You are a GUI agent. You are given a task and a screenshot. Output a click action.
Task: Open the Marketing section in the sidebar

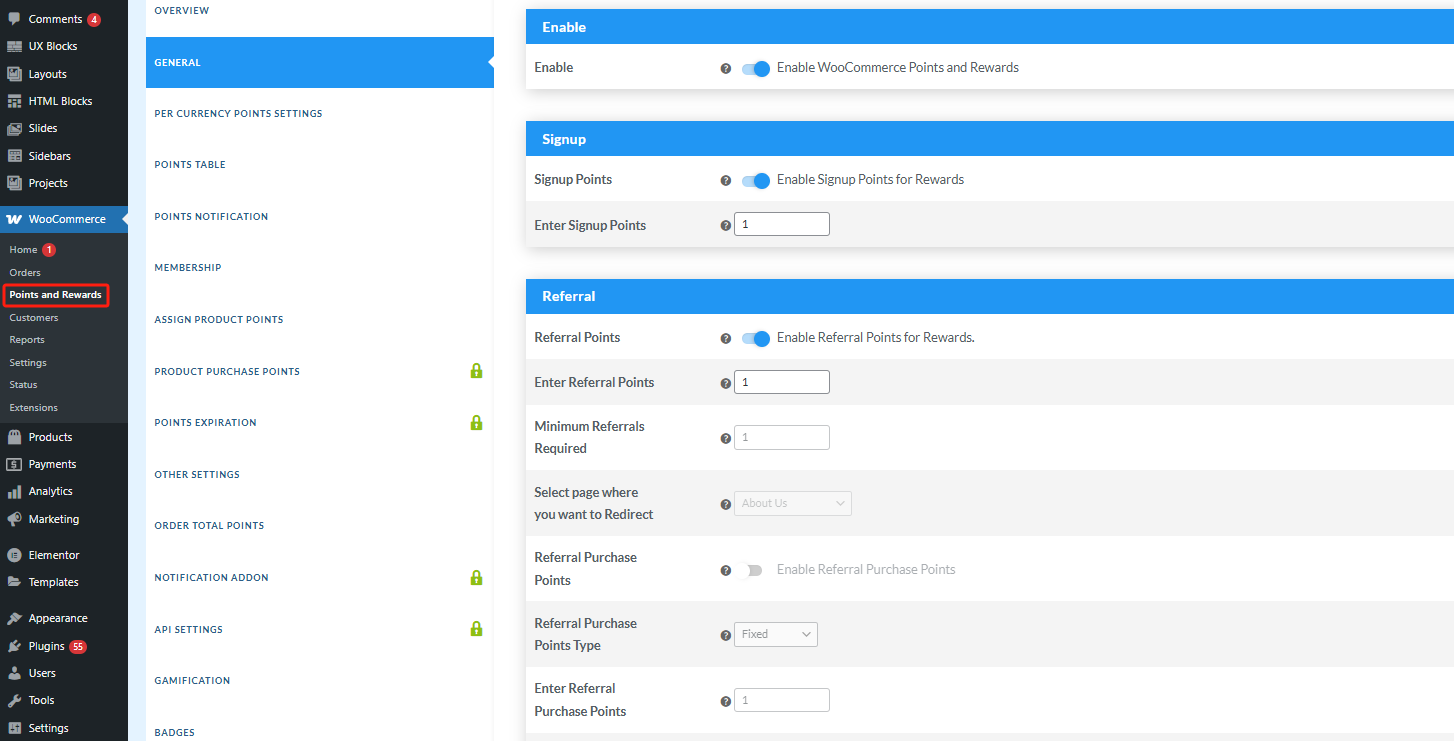point(51,518)
